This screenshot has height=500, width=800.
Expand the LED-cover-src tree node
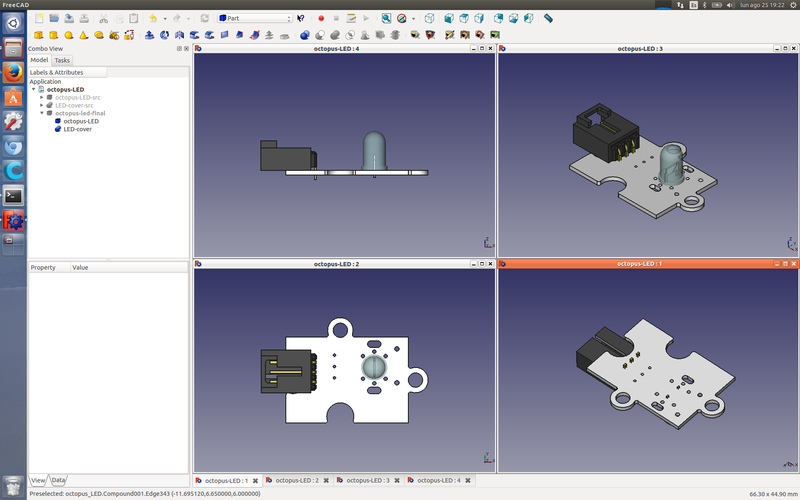coord(41,105)
